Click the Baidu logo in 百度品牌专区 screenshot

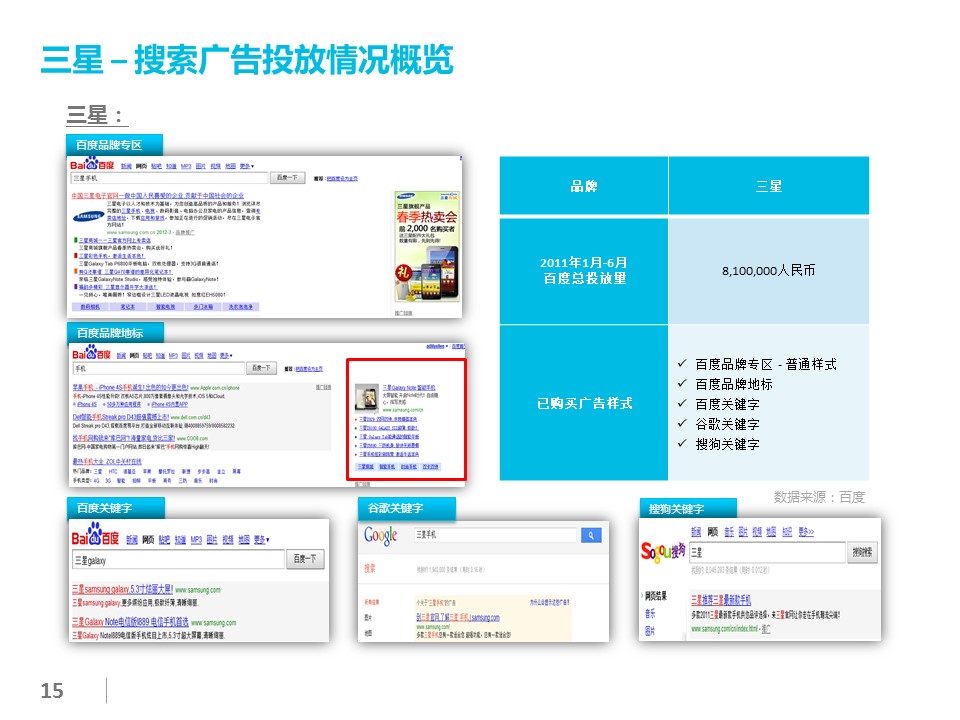click(x=88, y=164)
